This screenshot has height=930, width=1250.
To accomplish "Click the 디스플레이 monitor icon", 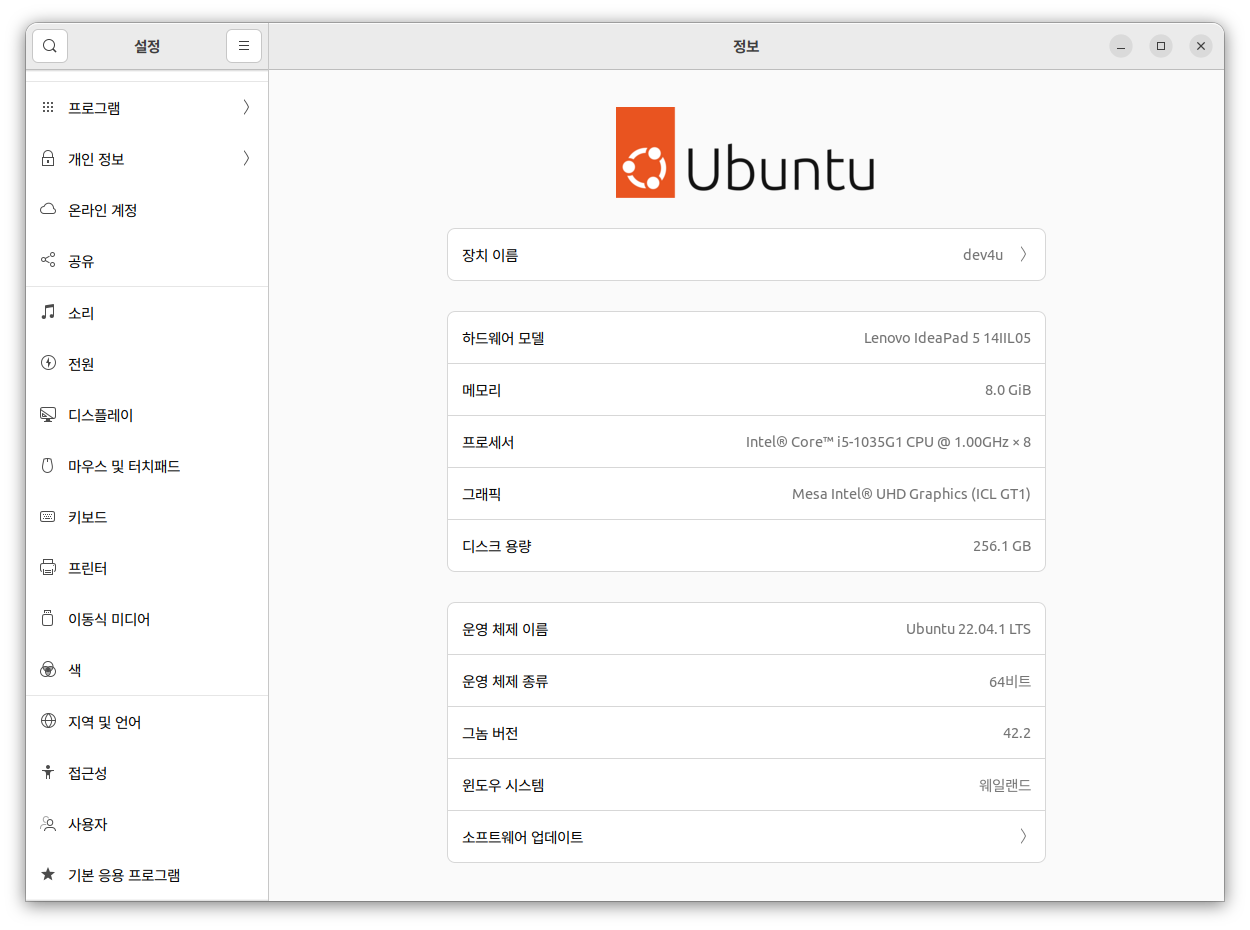I will tap(48, 414).
